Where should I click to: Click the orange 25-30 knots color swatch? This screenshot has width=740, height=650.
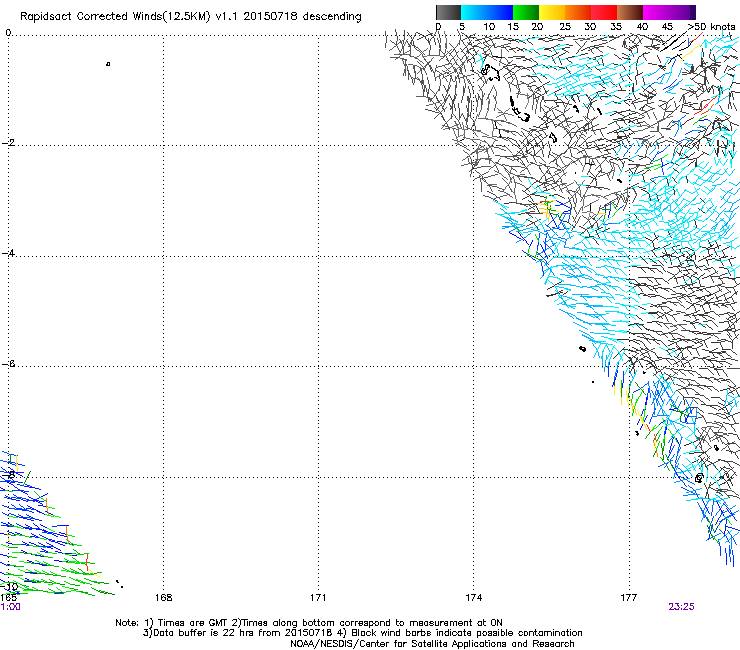(x=578, y=12)
